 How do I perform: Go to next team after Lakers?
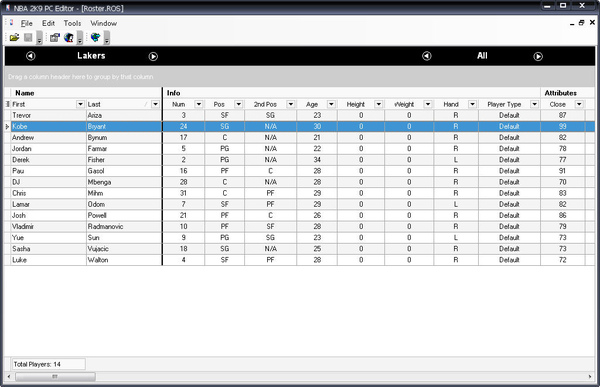click(153, 56)
